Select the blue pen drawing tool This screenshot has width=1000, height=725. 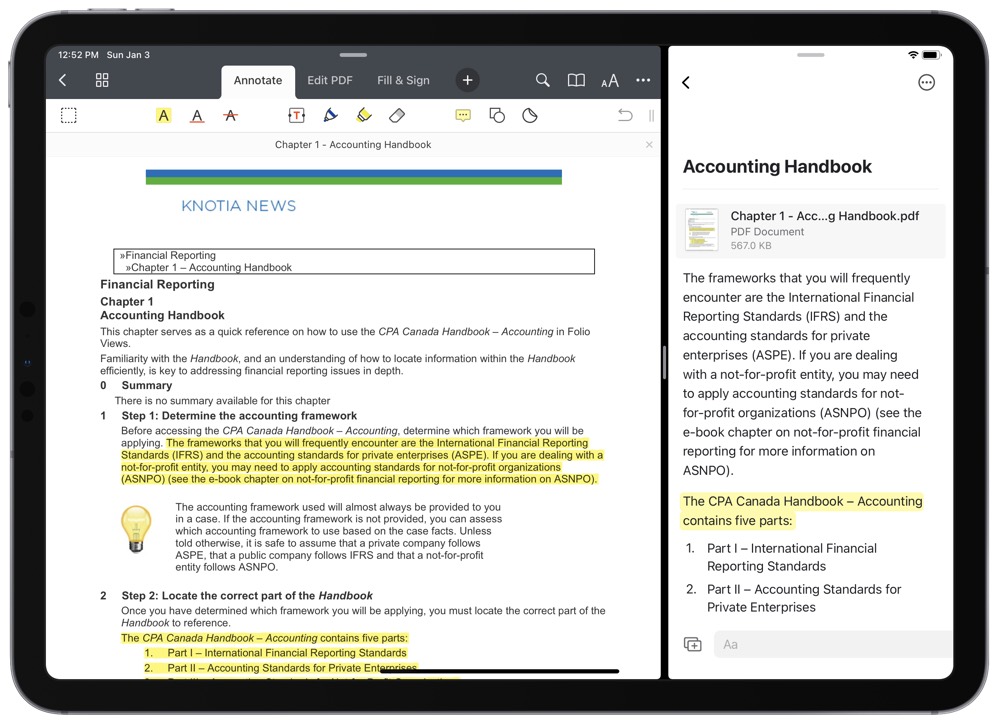330,115
